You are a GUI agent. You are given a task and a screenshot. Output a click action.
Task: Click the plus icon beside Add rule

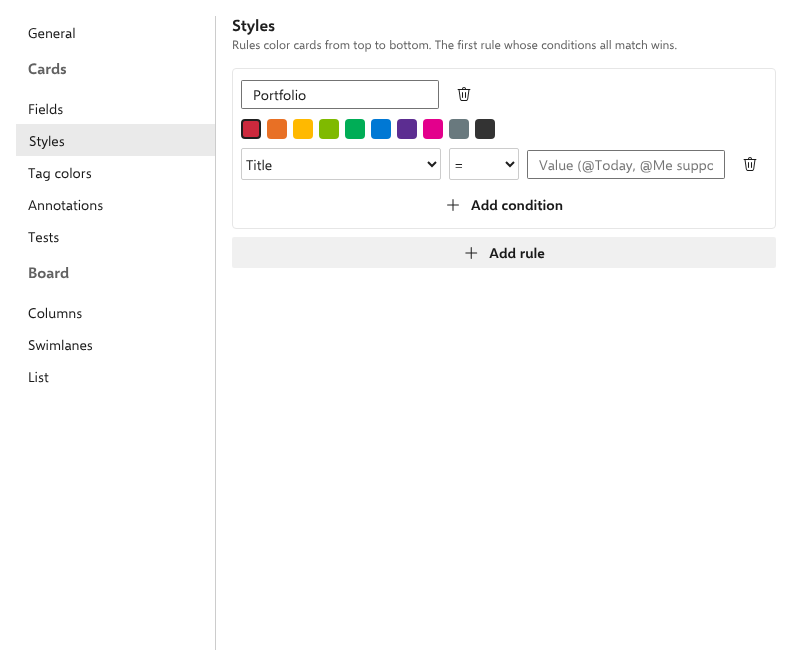(x=471, y=253)
